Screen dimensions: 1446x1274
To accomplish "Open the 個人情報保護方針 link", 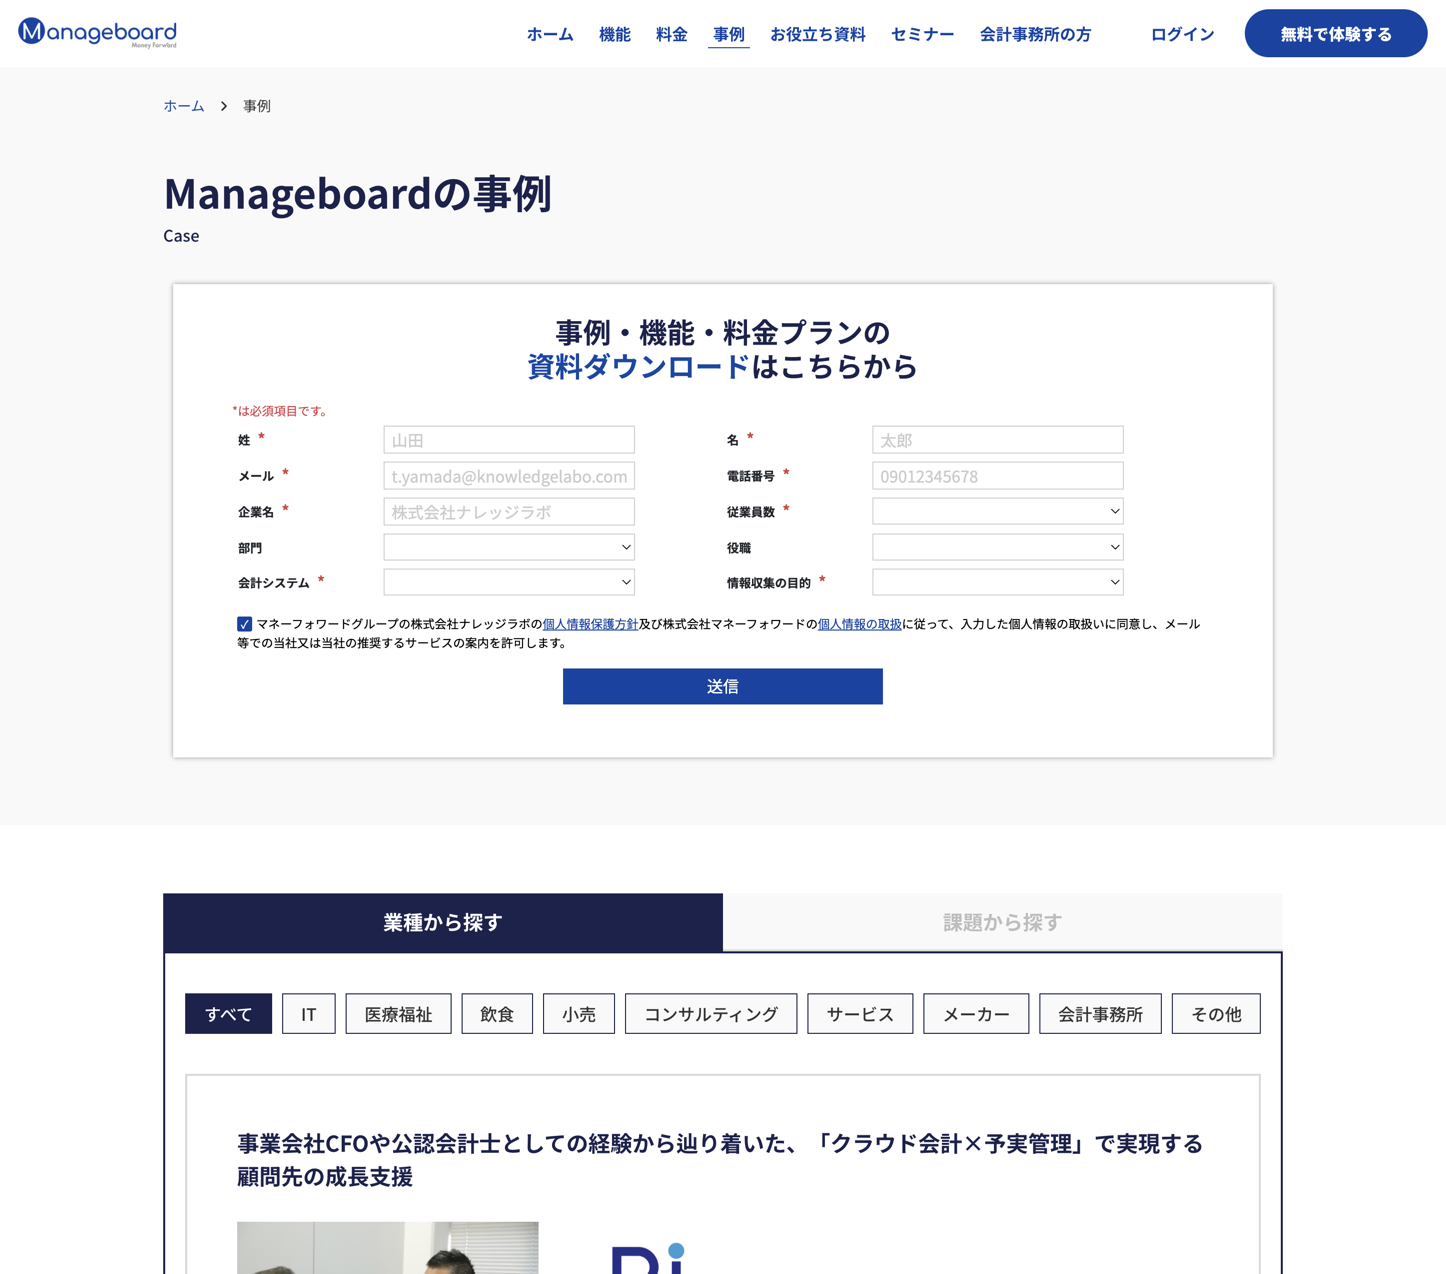I will click(590, 624).
